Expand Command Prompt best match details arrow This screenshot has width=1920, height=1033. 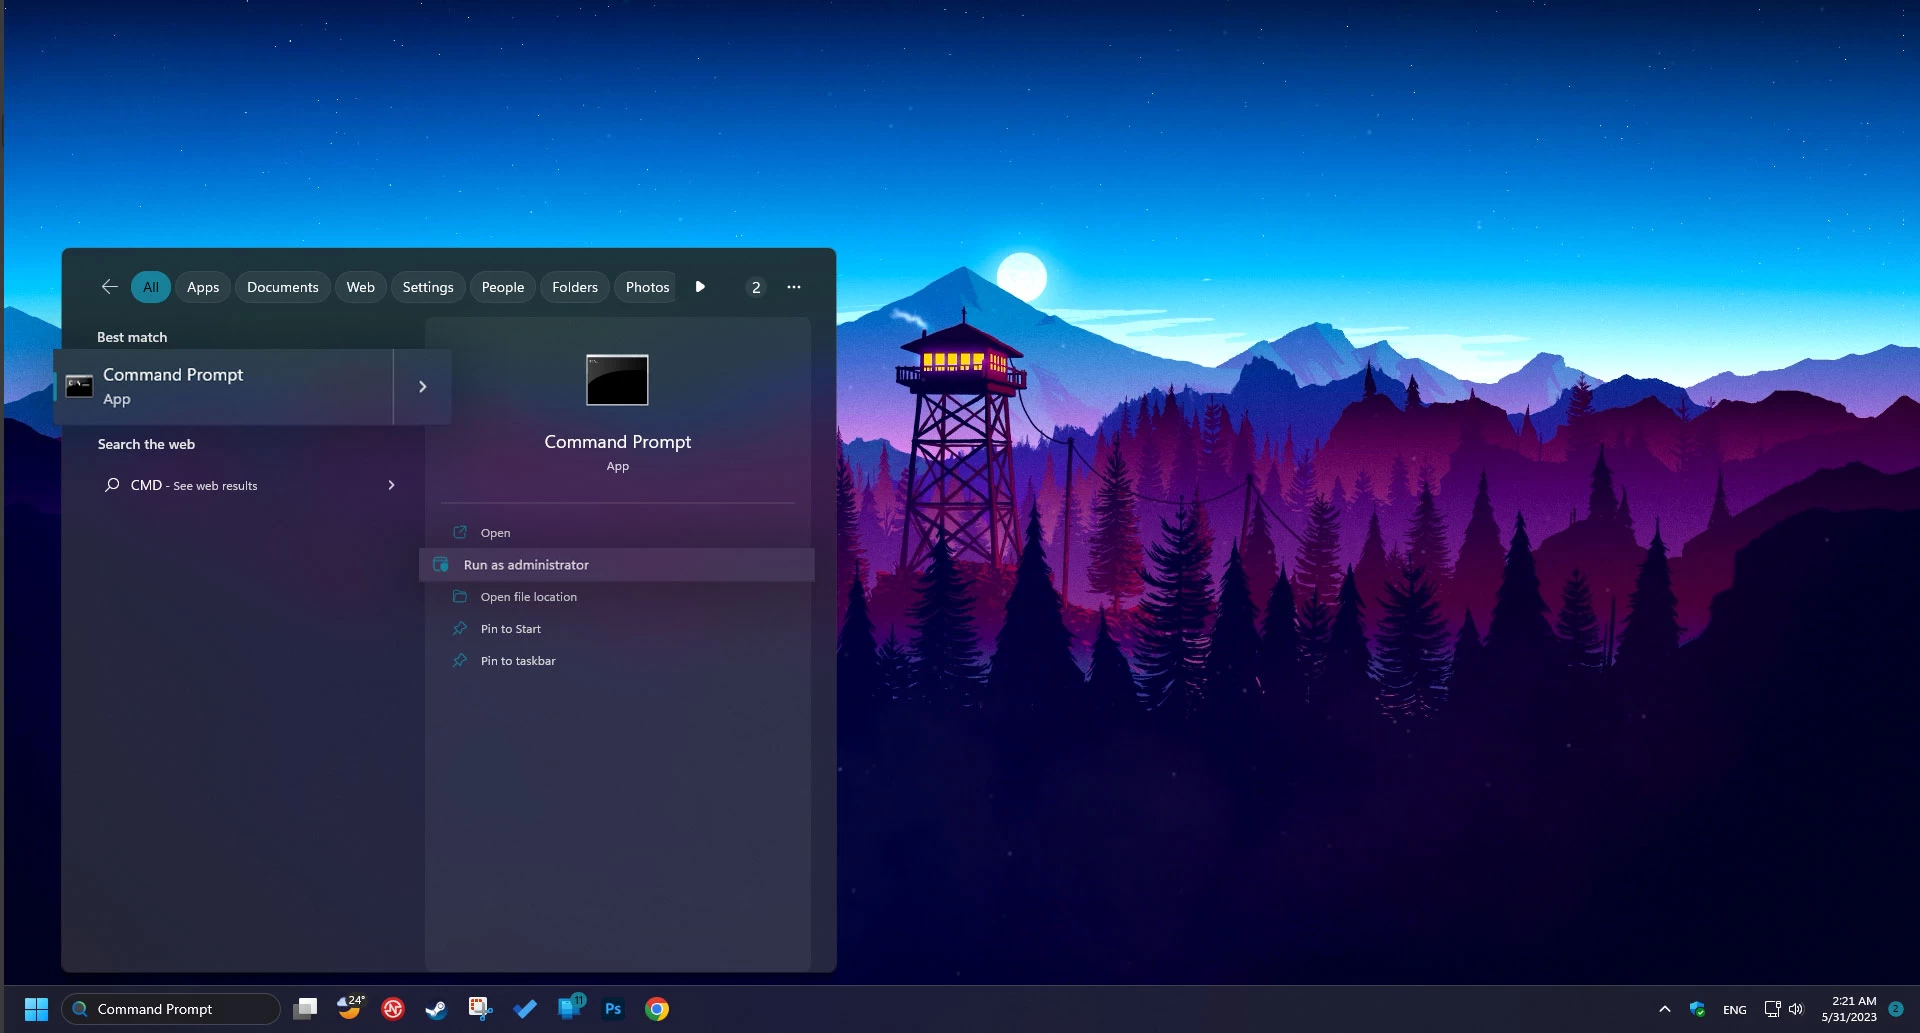(423, 387)
